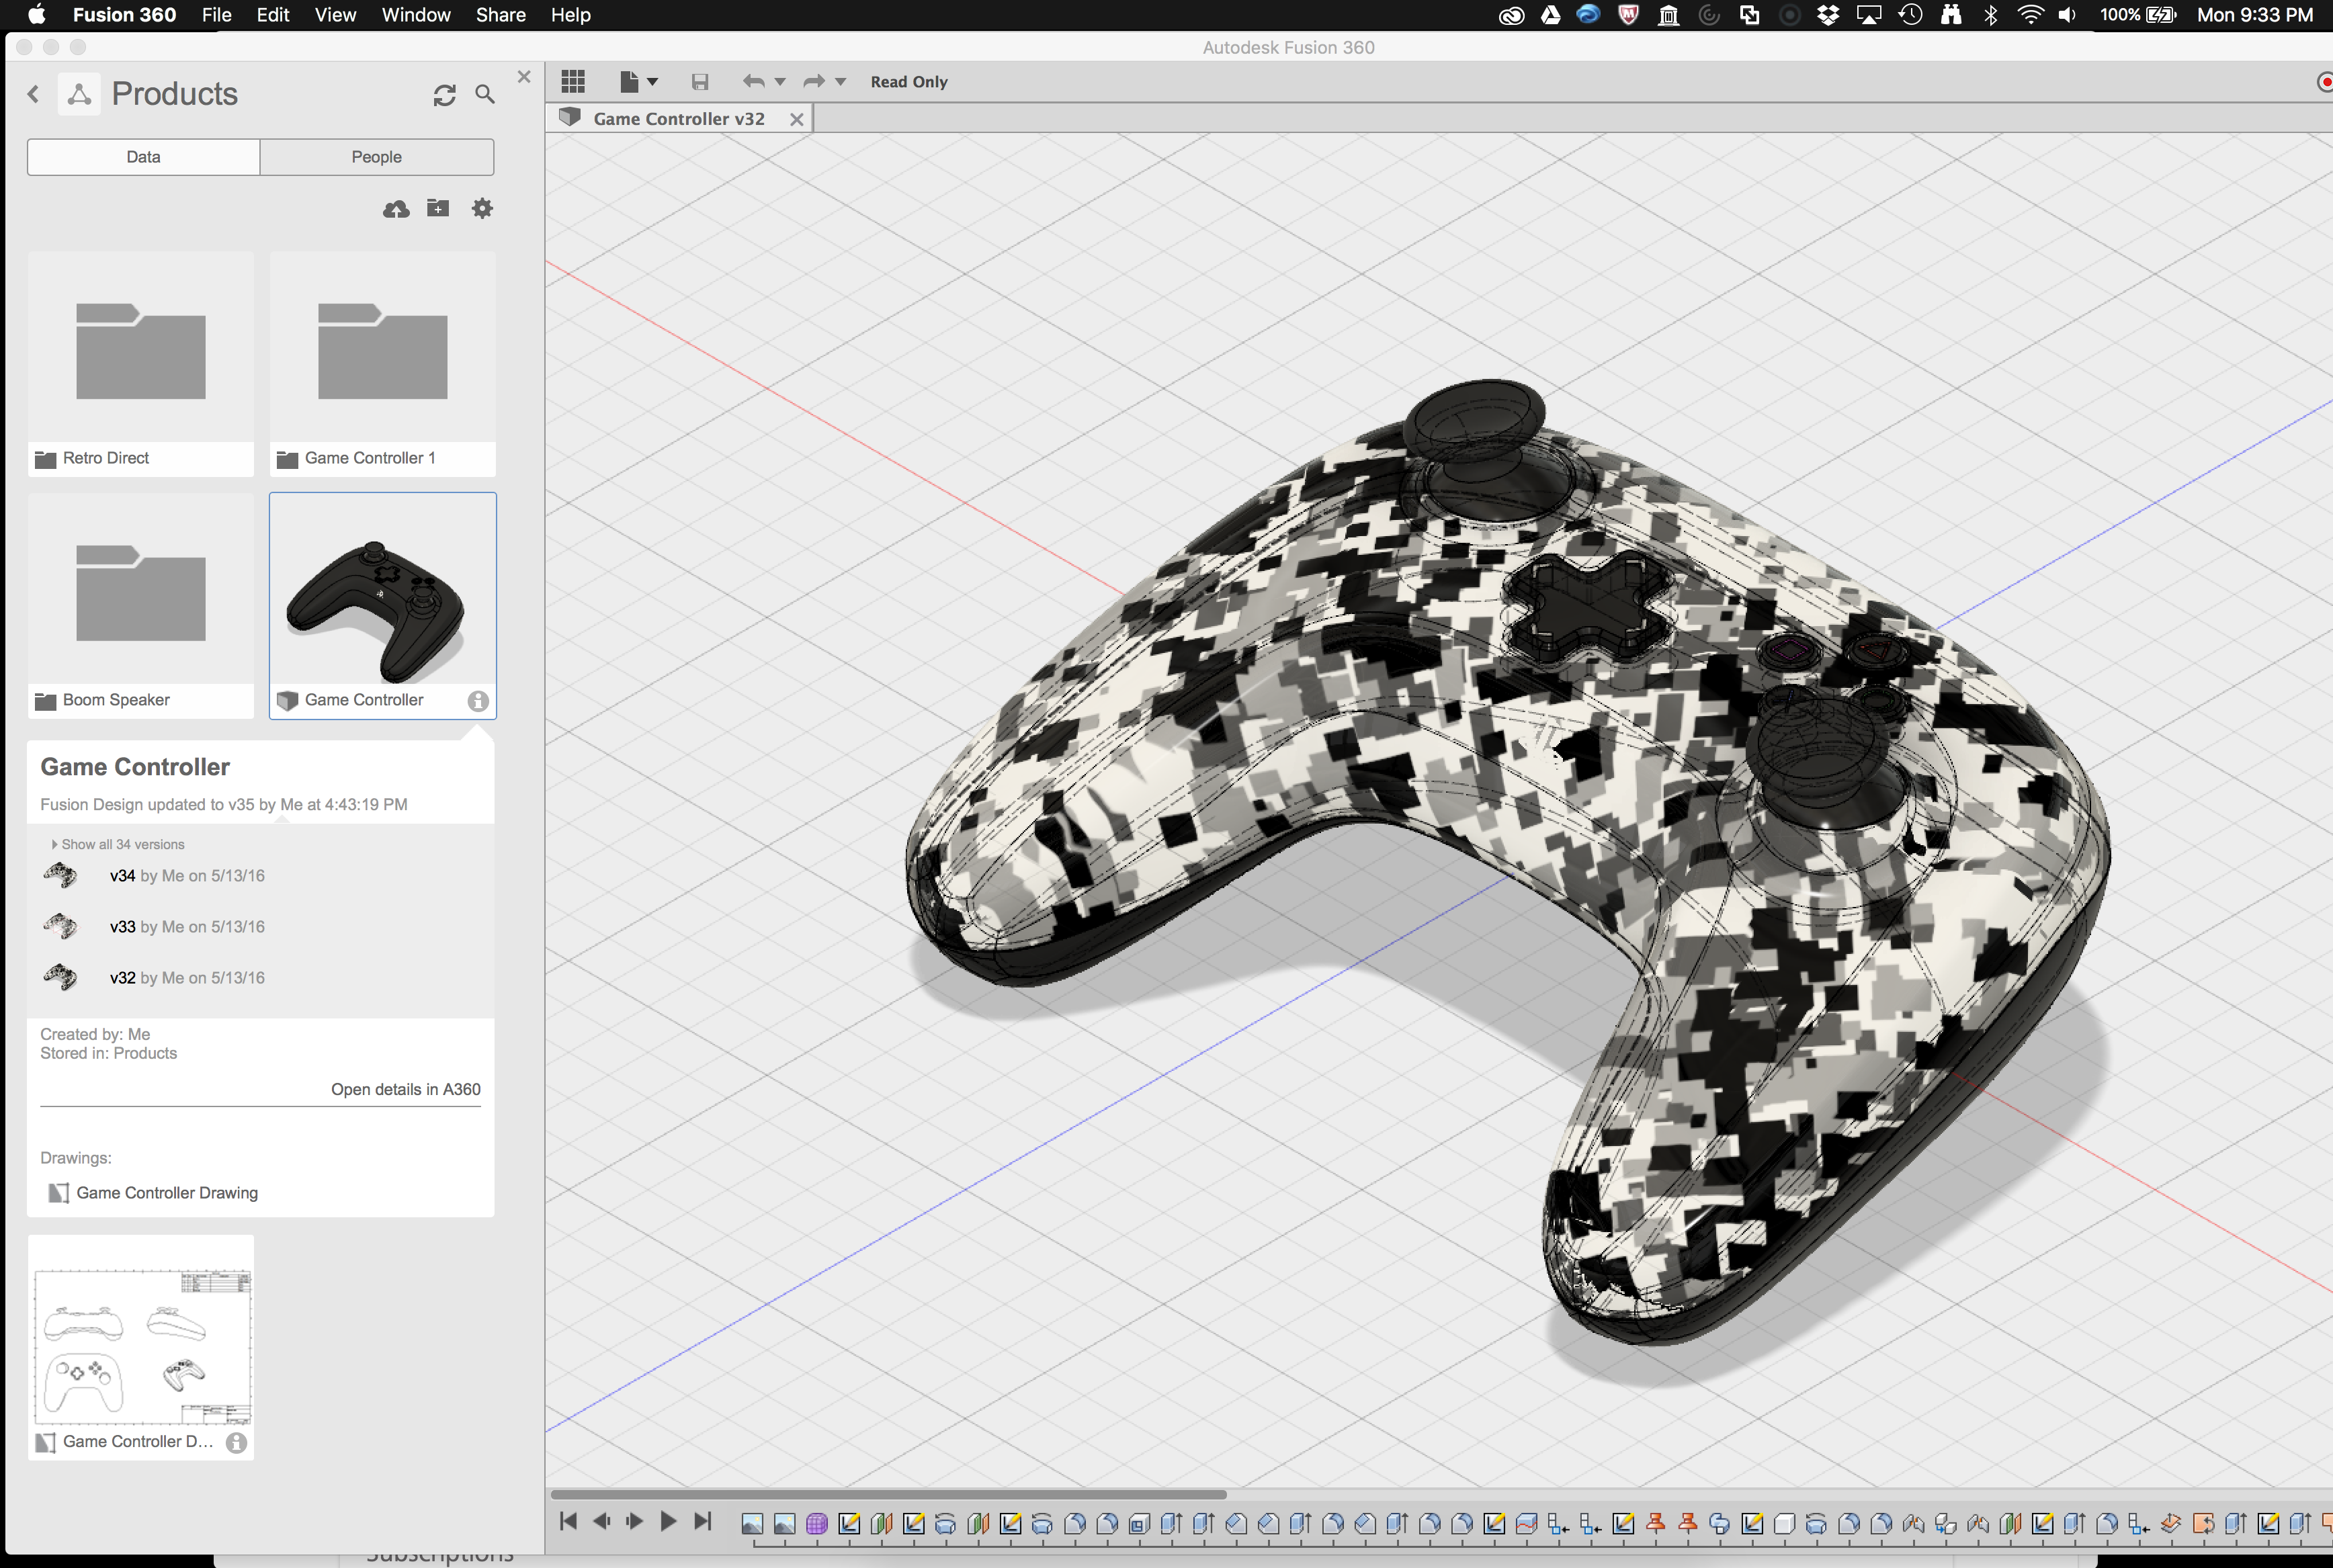The image size is (2333, 1568).
Task: Select the Game Controller design thumbnail
Action: 383,605
